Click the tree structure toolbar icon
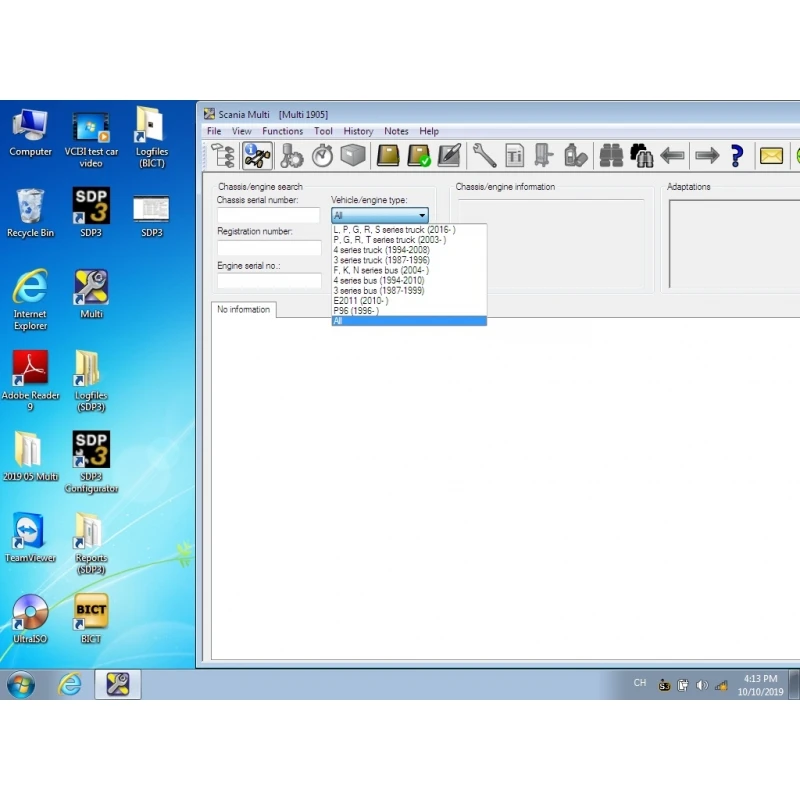 tap(223, 156)
